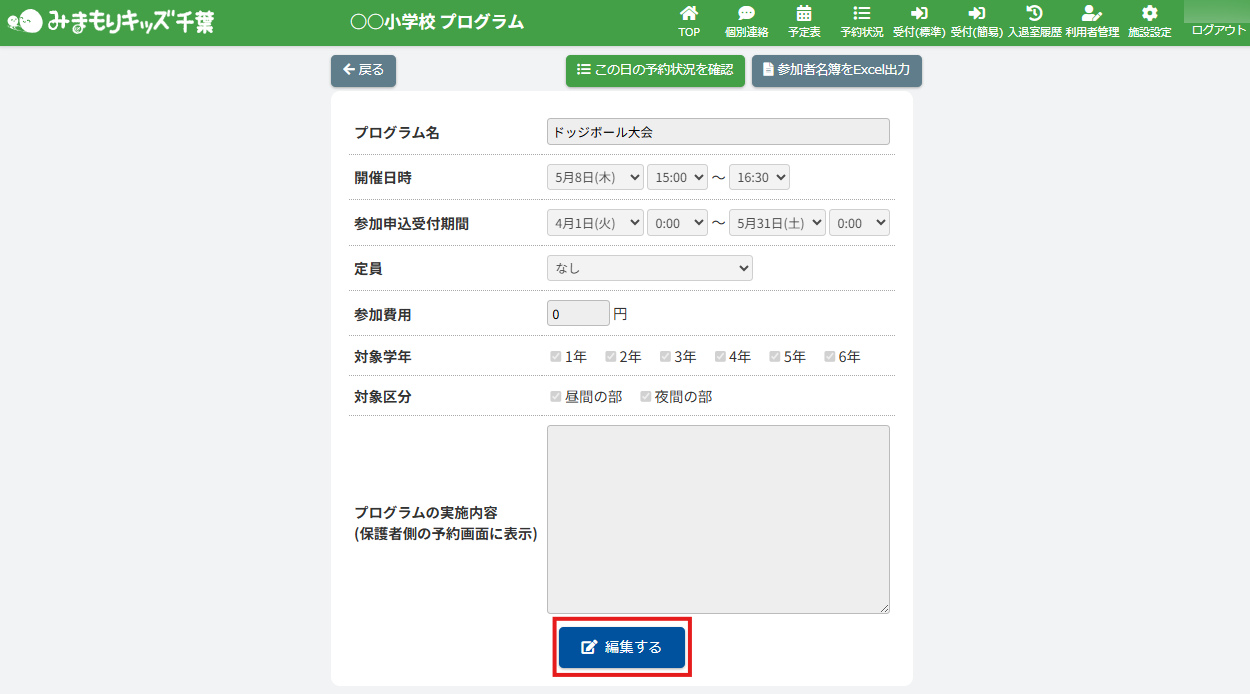Toggle the 6年 grade checkbox
Image resolution: width=1250 pixels, height=694 pixels.
pyautogui.click(x=830, y=356)
